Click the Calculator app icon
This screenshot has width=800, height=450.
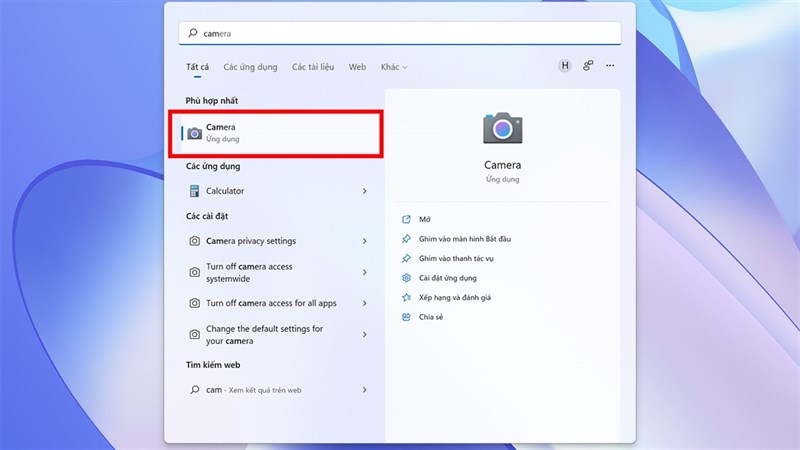194,191
